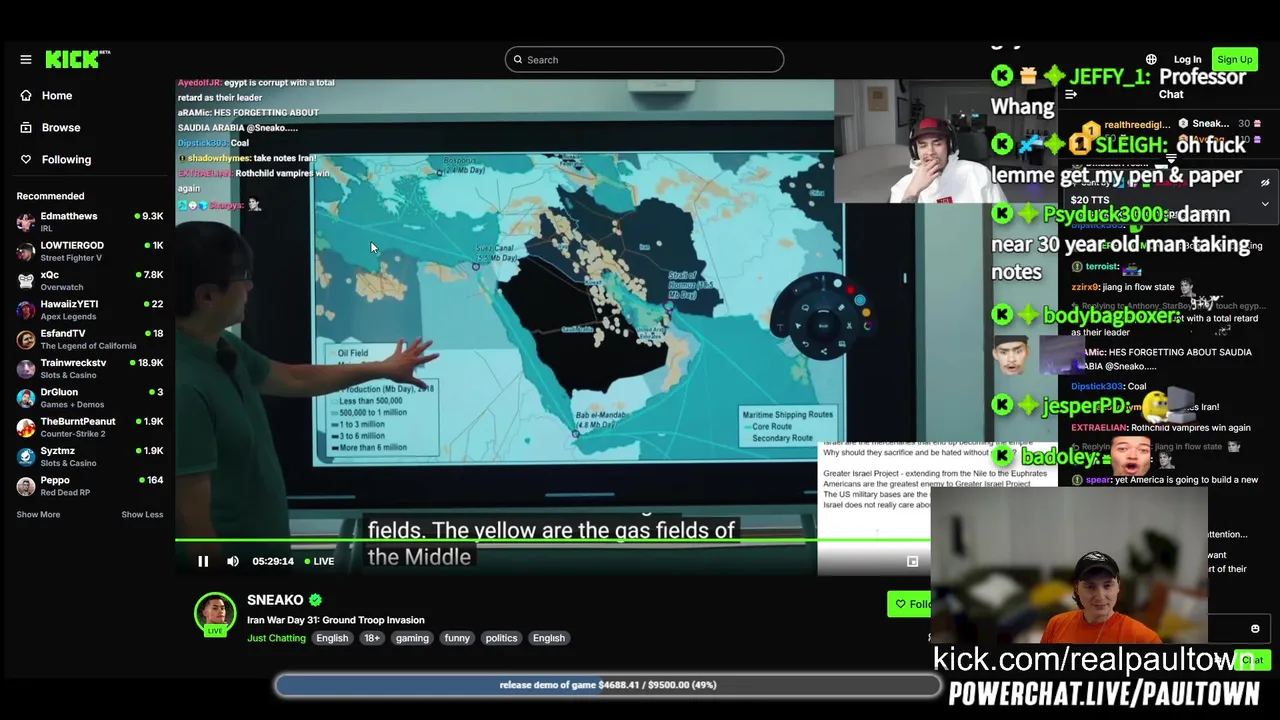Click the release demo donation goal bar
Screen dimensions: 1280x720
point(608,685)
